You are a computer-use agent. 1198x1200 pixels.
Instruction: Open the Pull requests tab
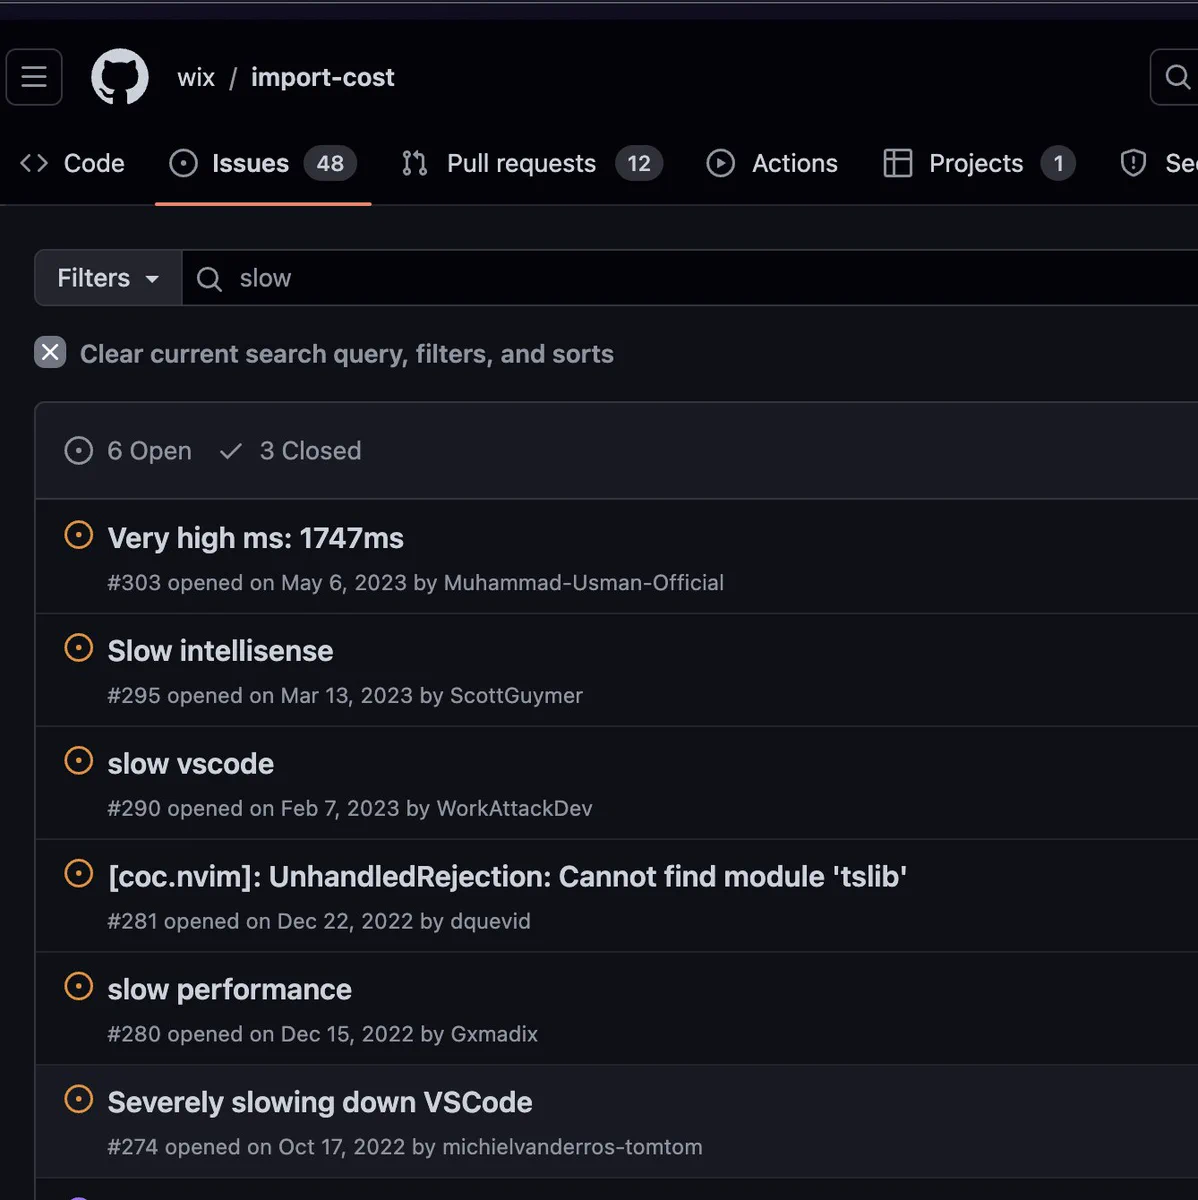pyautogui.click(x=531, y=163)
